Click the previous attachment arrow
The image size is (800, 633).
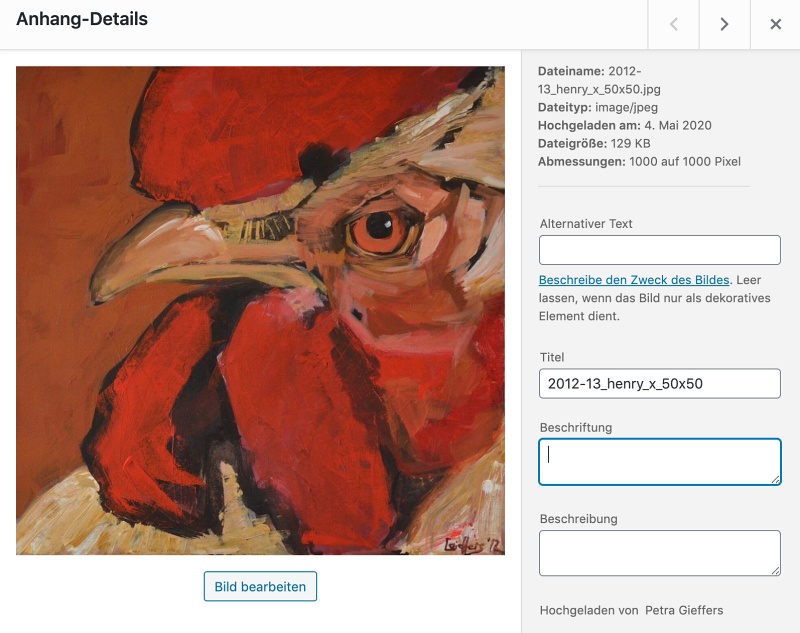pyautogui.click(x=674, y=24)
